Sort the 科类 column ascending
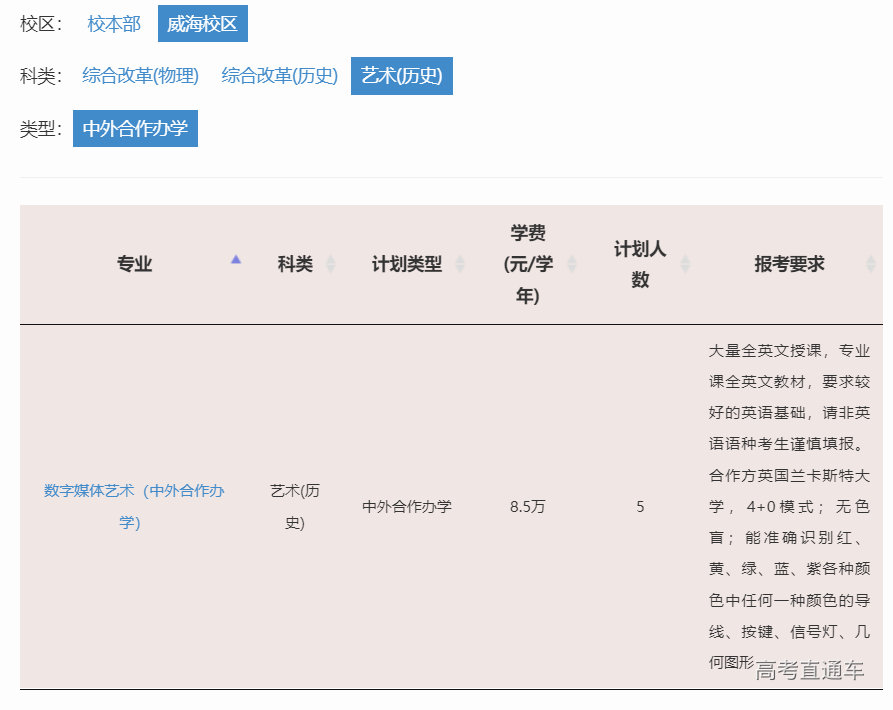This screenshot has height=710, width=893. (x=332, y=258)
